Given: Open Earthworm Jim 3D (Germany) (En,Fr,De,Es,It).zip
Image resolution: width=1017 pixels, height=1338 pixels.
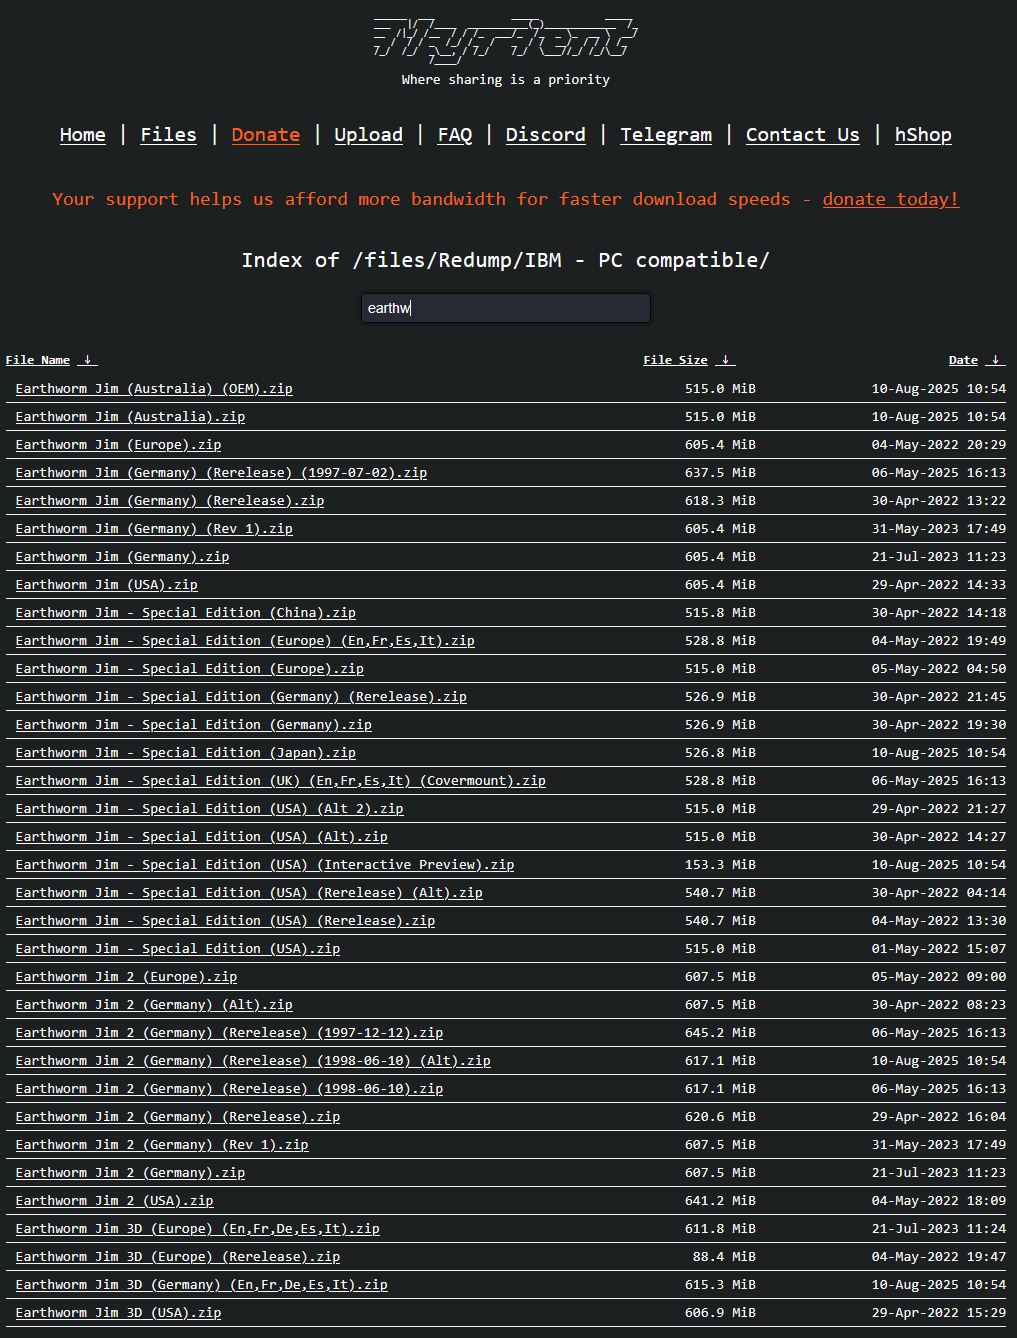Looking at the screenshot, I should point(201,1285).
